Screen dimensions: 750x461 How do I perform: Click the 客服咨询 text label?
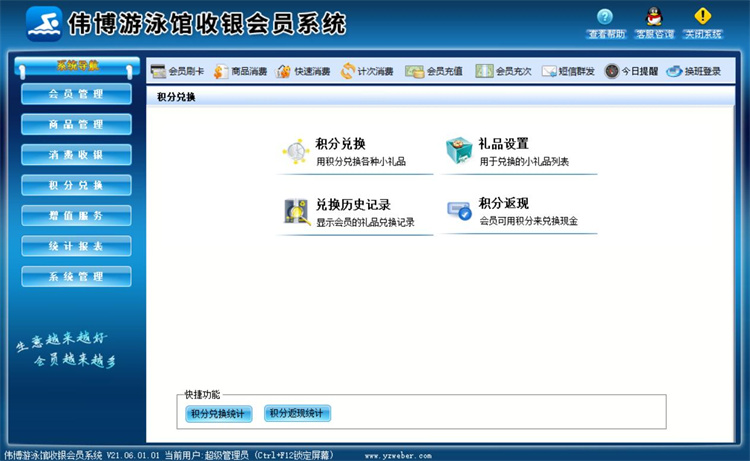[654, 34]
